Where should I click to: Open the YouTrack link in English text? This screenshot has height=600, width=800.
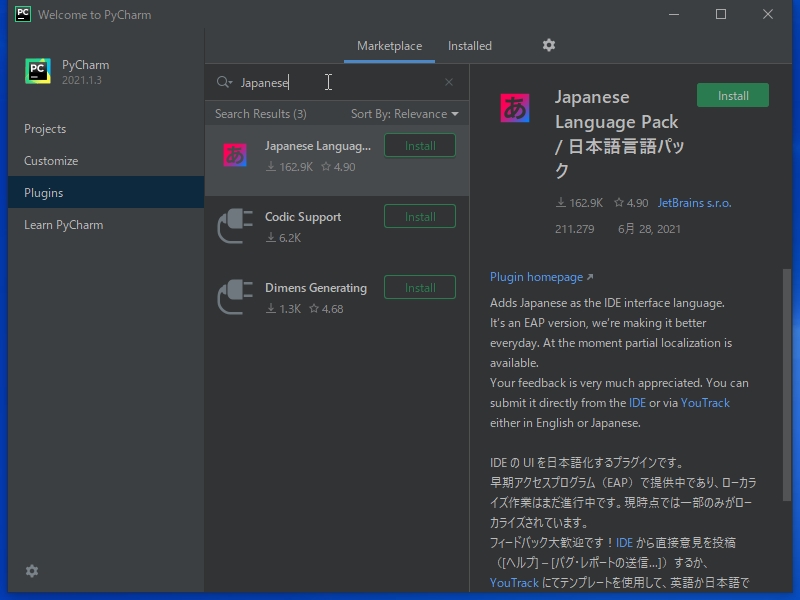pos(705,403)
